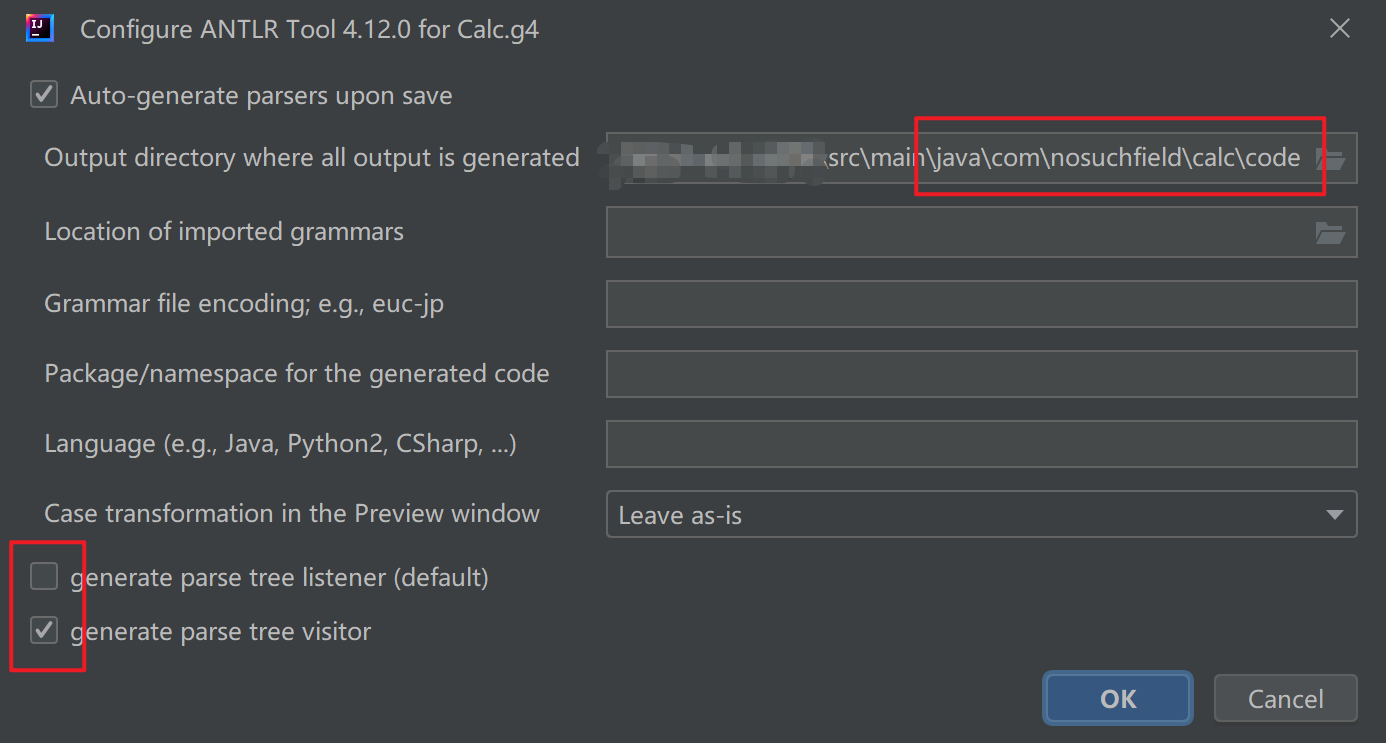
Task: Uncheck generate parse tree visitor
Action: point(44,630)
